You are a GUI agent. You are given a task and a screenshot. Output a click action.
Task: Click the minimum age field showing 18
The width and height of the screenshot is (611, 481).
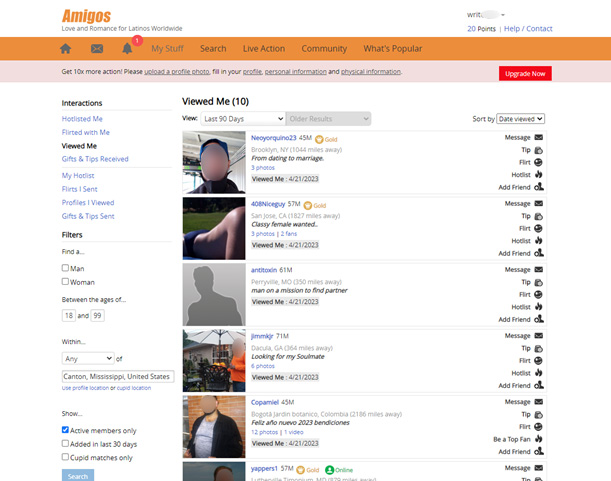coord(69,315)
